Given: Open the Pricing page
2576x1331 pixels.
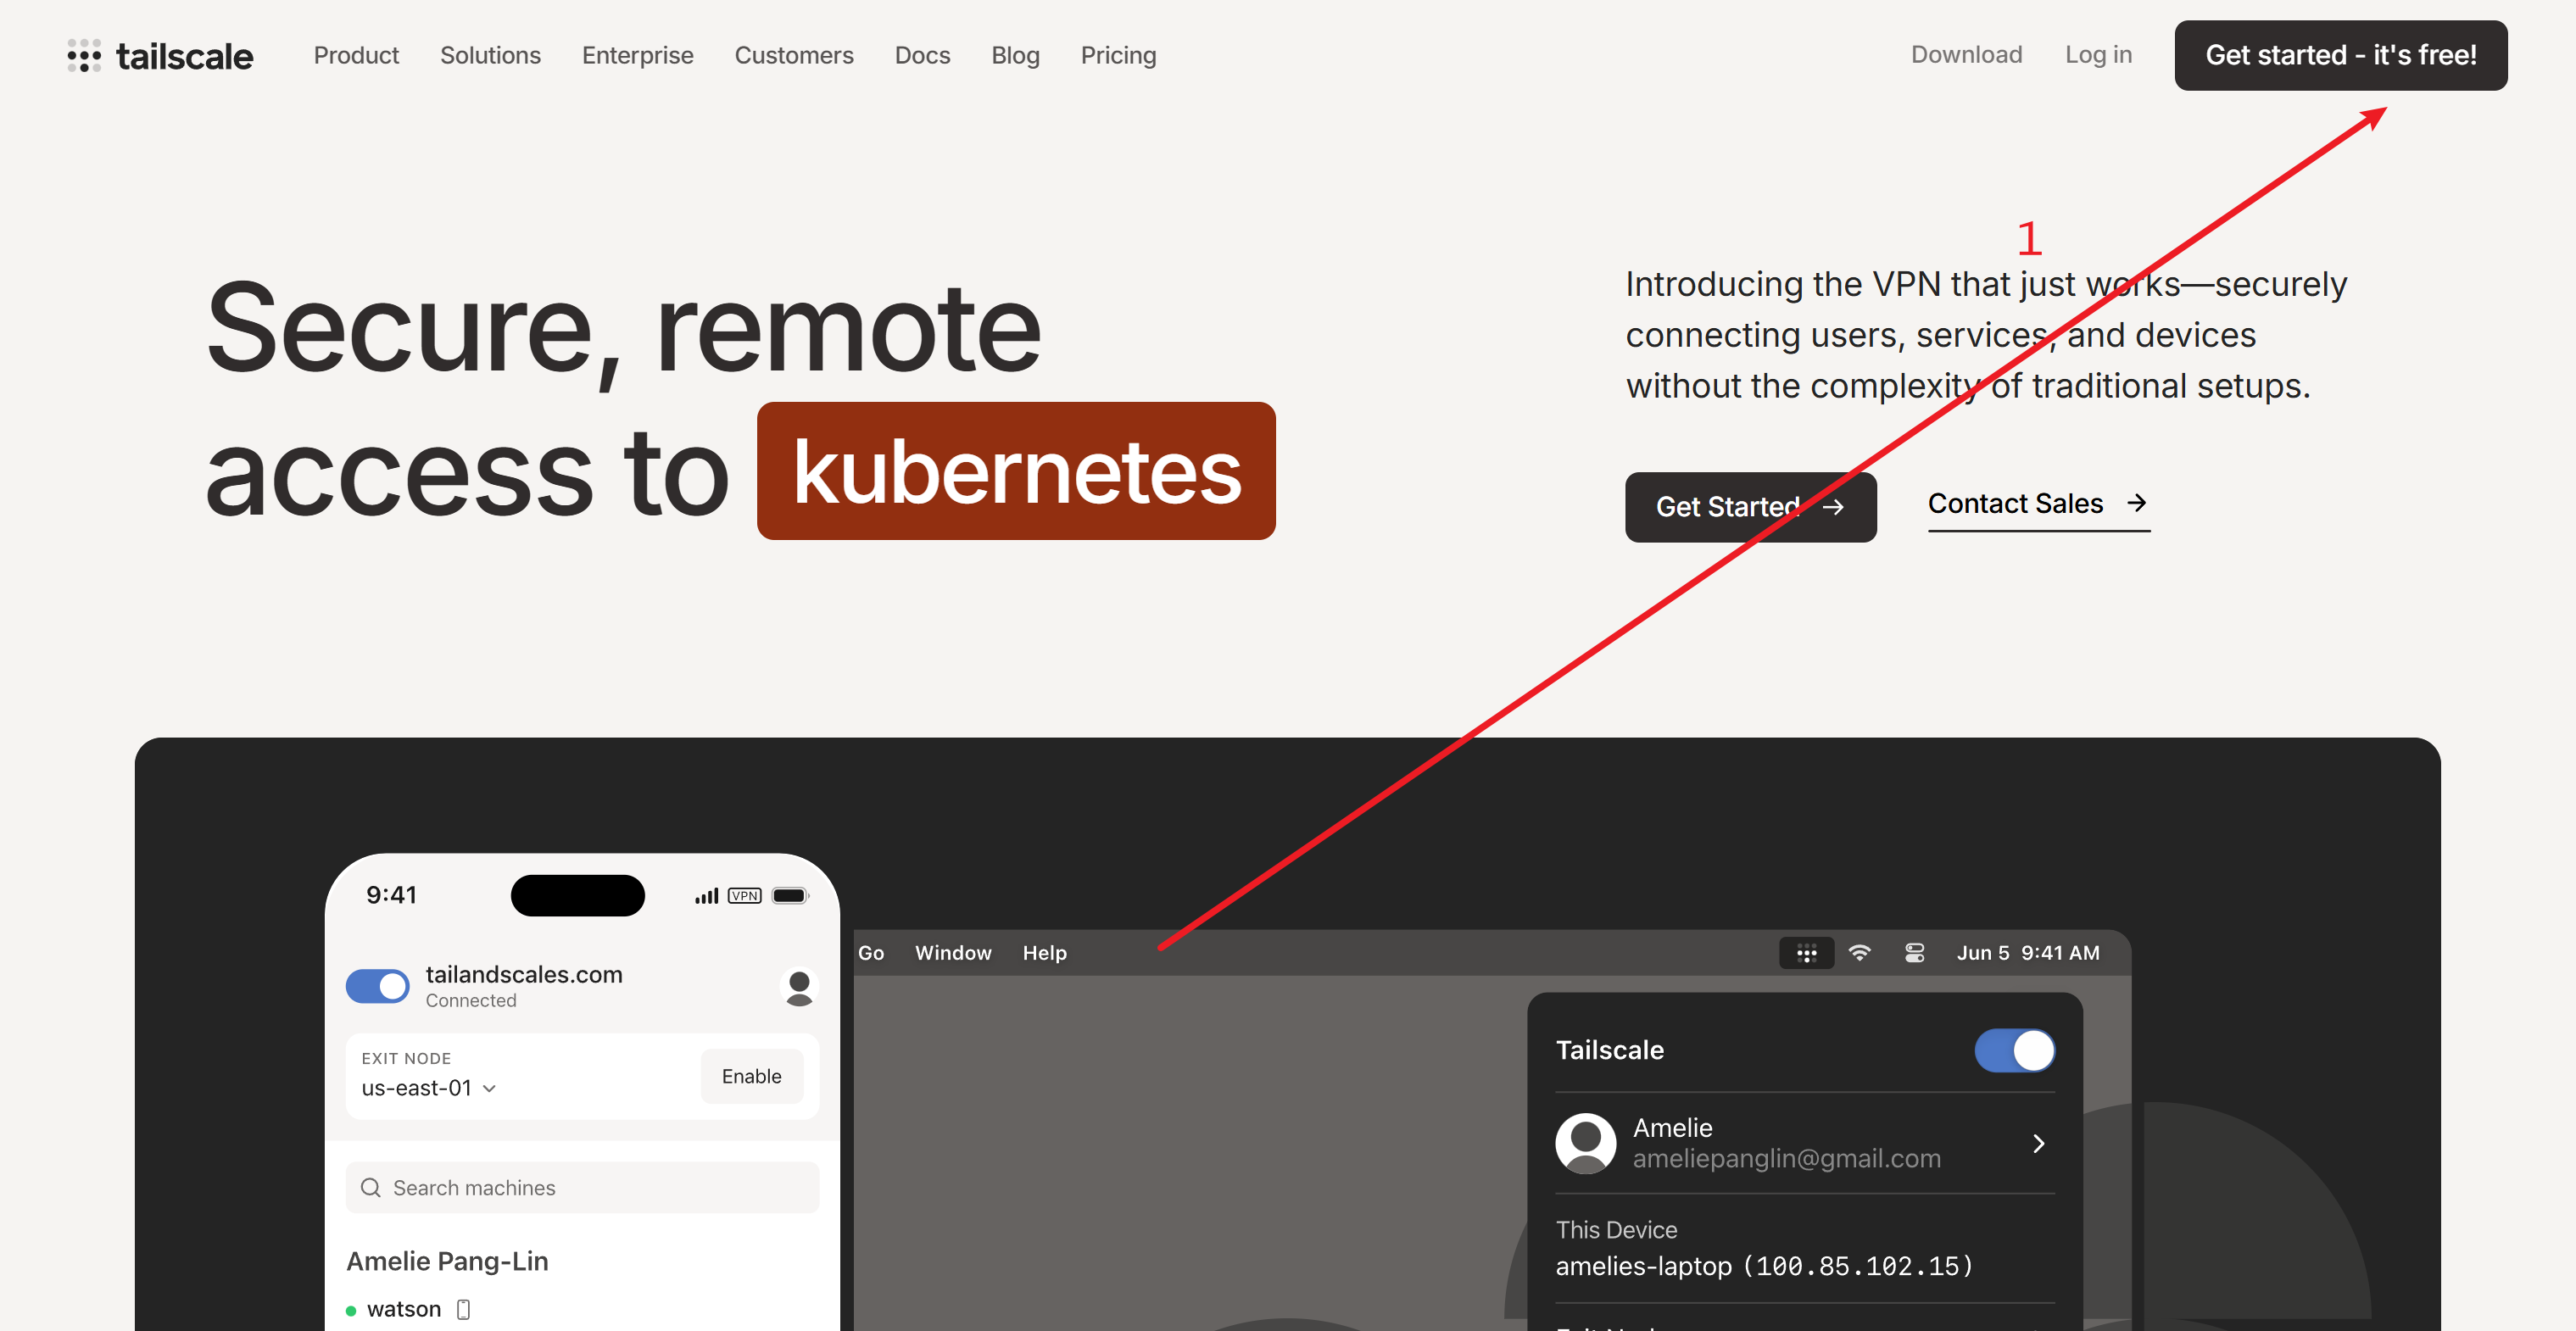Looking at the screenshot, I should tap(1118, 55).
